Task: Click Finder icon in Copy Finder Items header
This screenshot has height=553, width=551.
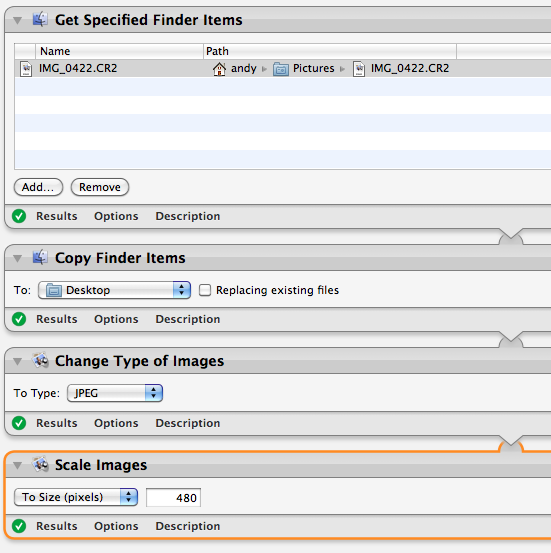Action: point(40,257)
